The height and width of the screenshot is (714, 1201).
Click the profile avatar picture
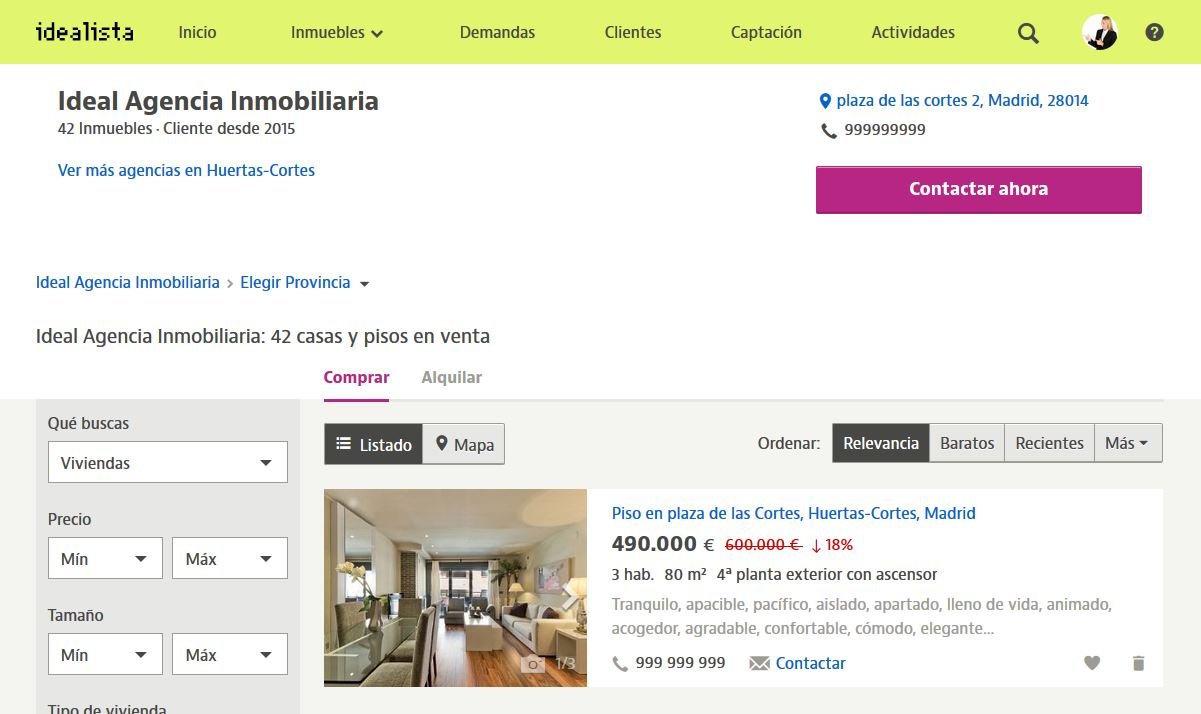[1100, 32]
